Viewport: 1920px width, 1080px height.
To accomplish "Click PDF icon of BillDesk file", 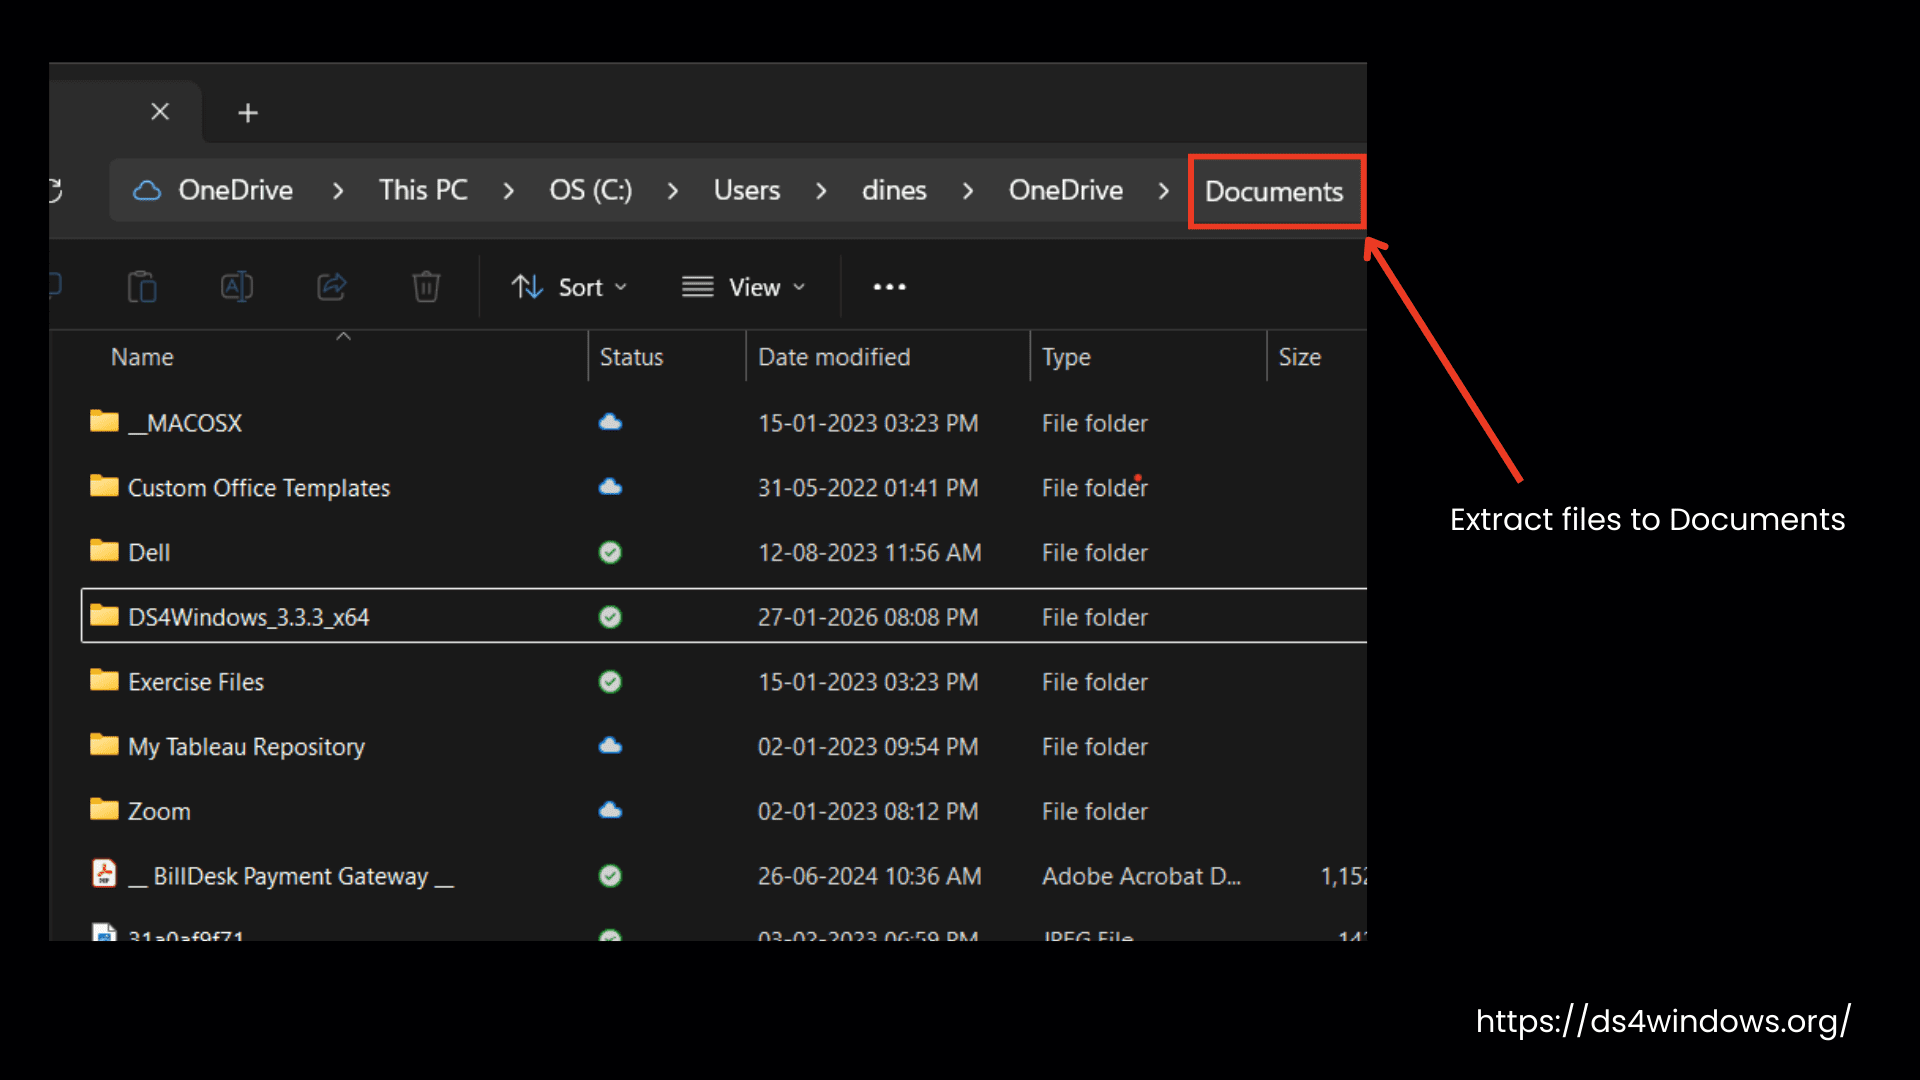I will pyautogui.click(x=104, y=874).
